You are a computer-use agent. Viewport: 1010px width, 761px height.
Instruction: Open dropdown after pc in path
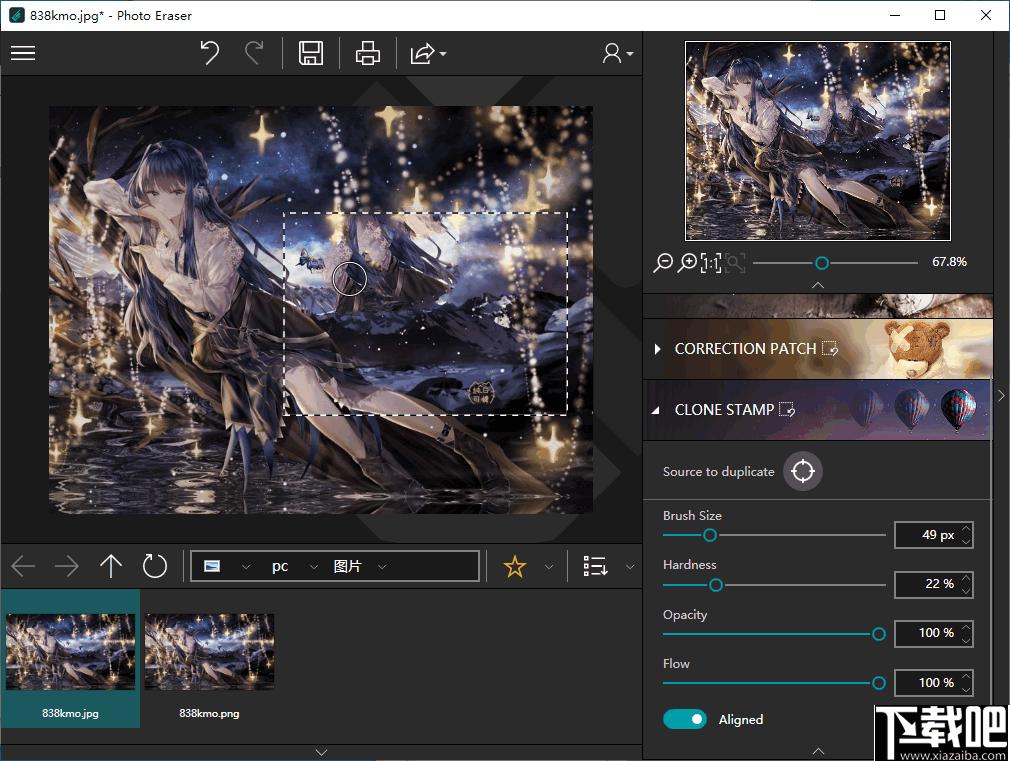(314, 567)
